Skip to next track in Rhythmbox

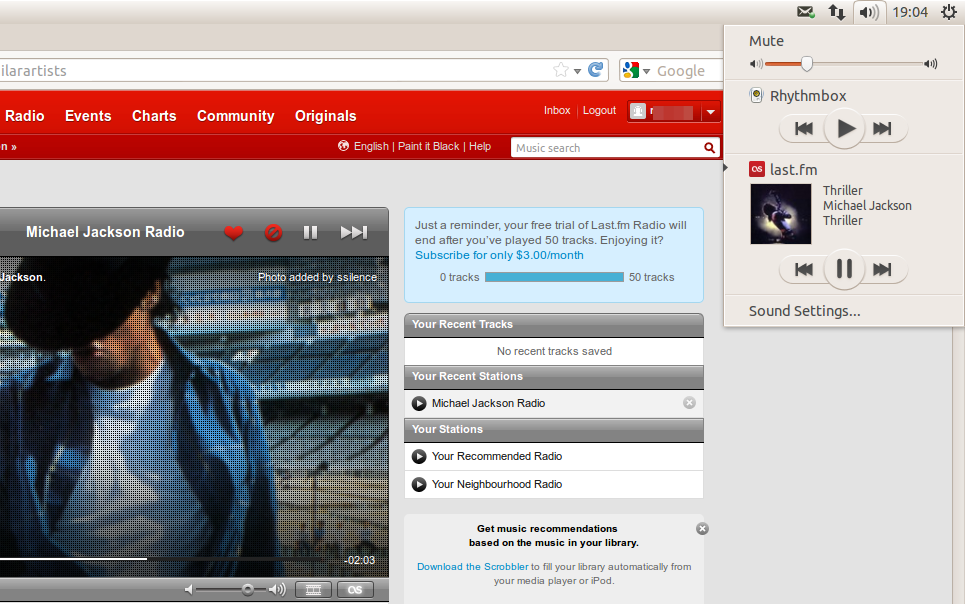[883, 128]
